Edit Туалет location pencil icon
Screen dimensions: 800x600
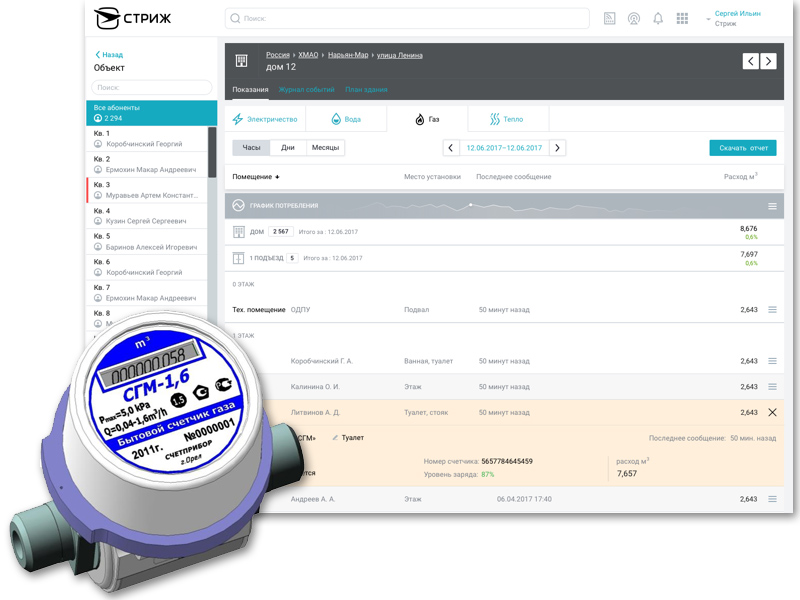(335, 438)
